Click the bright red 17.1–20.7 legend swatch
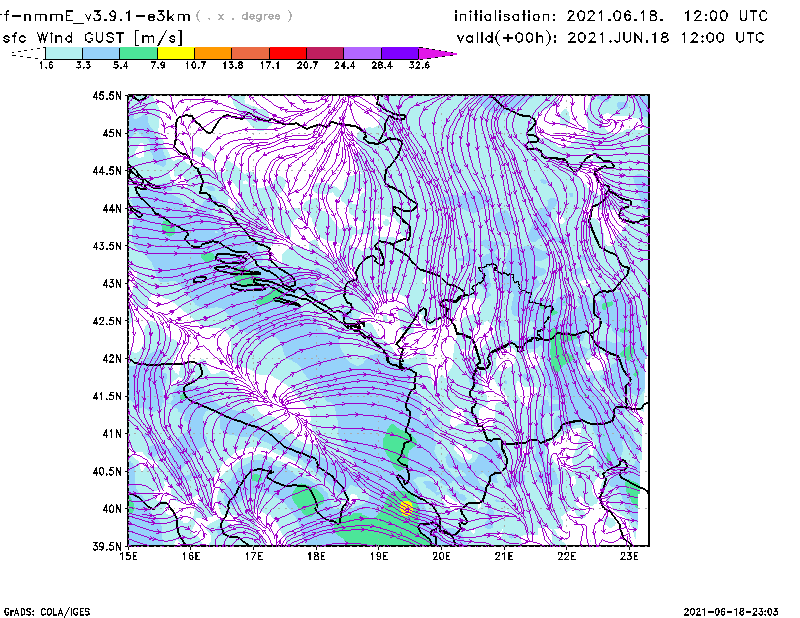The image size is (800, 618). pos(288,53)
